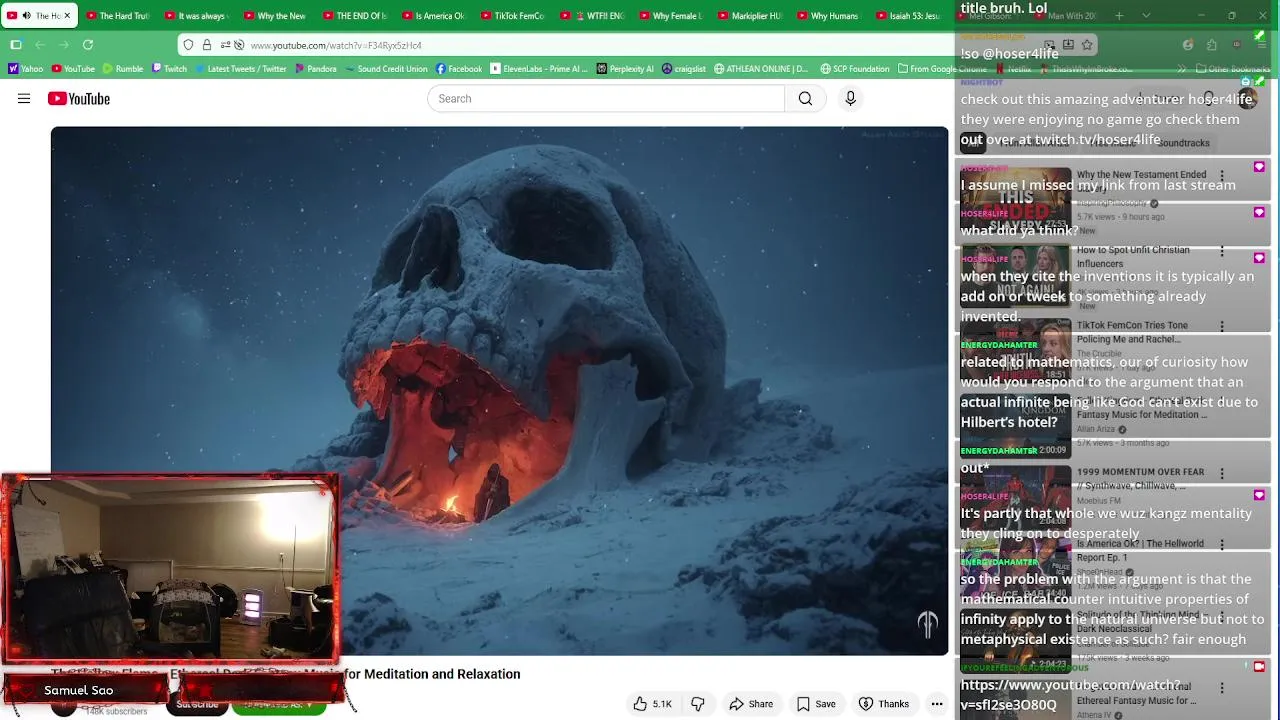The width and height of the screenshot is (1280, 720).
Task: Open 'TikTok FemCon Tries Tone Policing' video title
Action: pos(1132,332)
